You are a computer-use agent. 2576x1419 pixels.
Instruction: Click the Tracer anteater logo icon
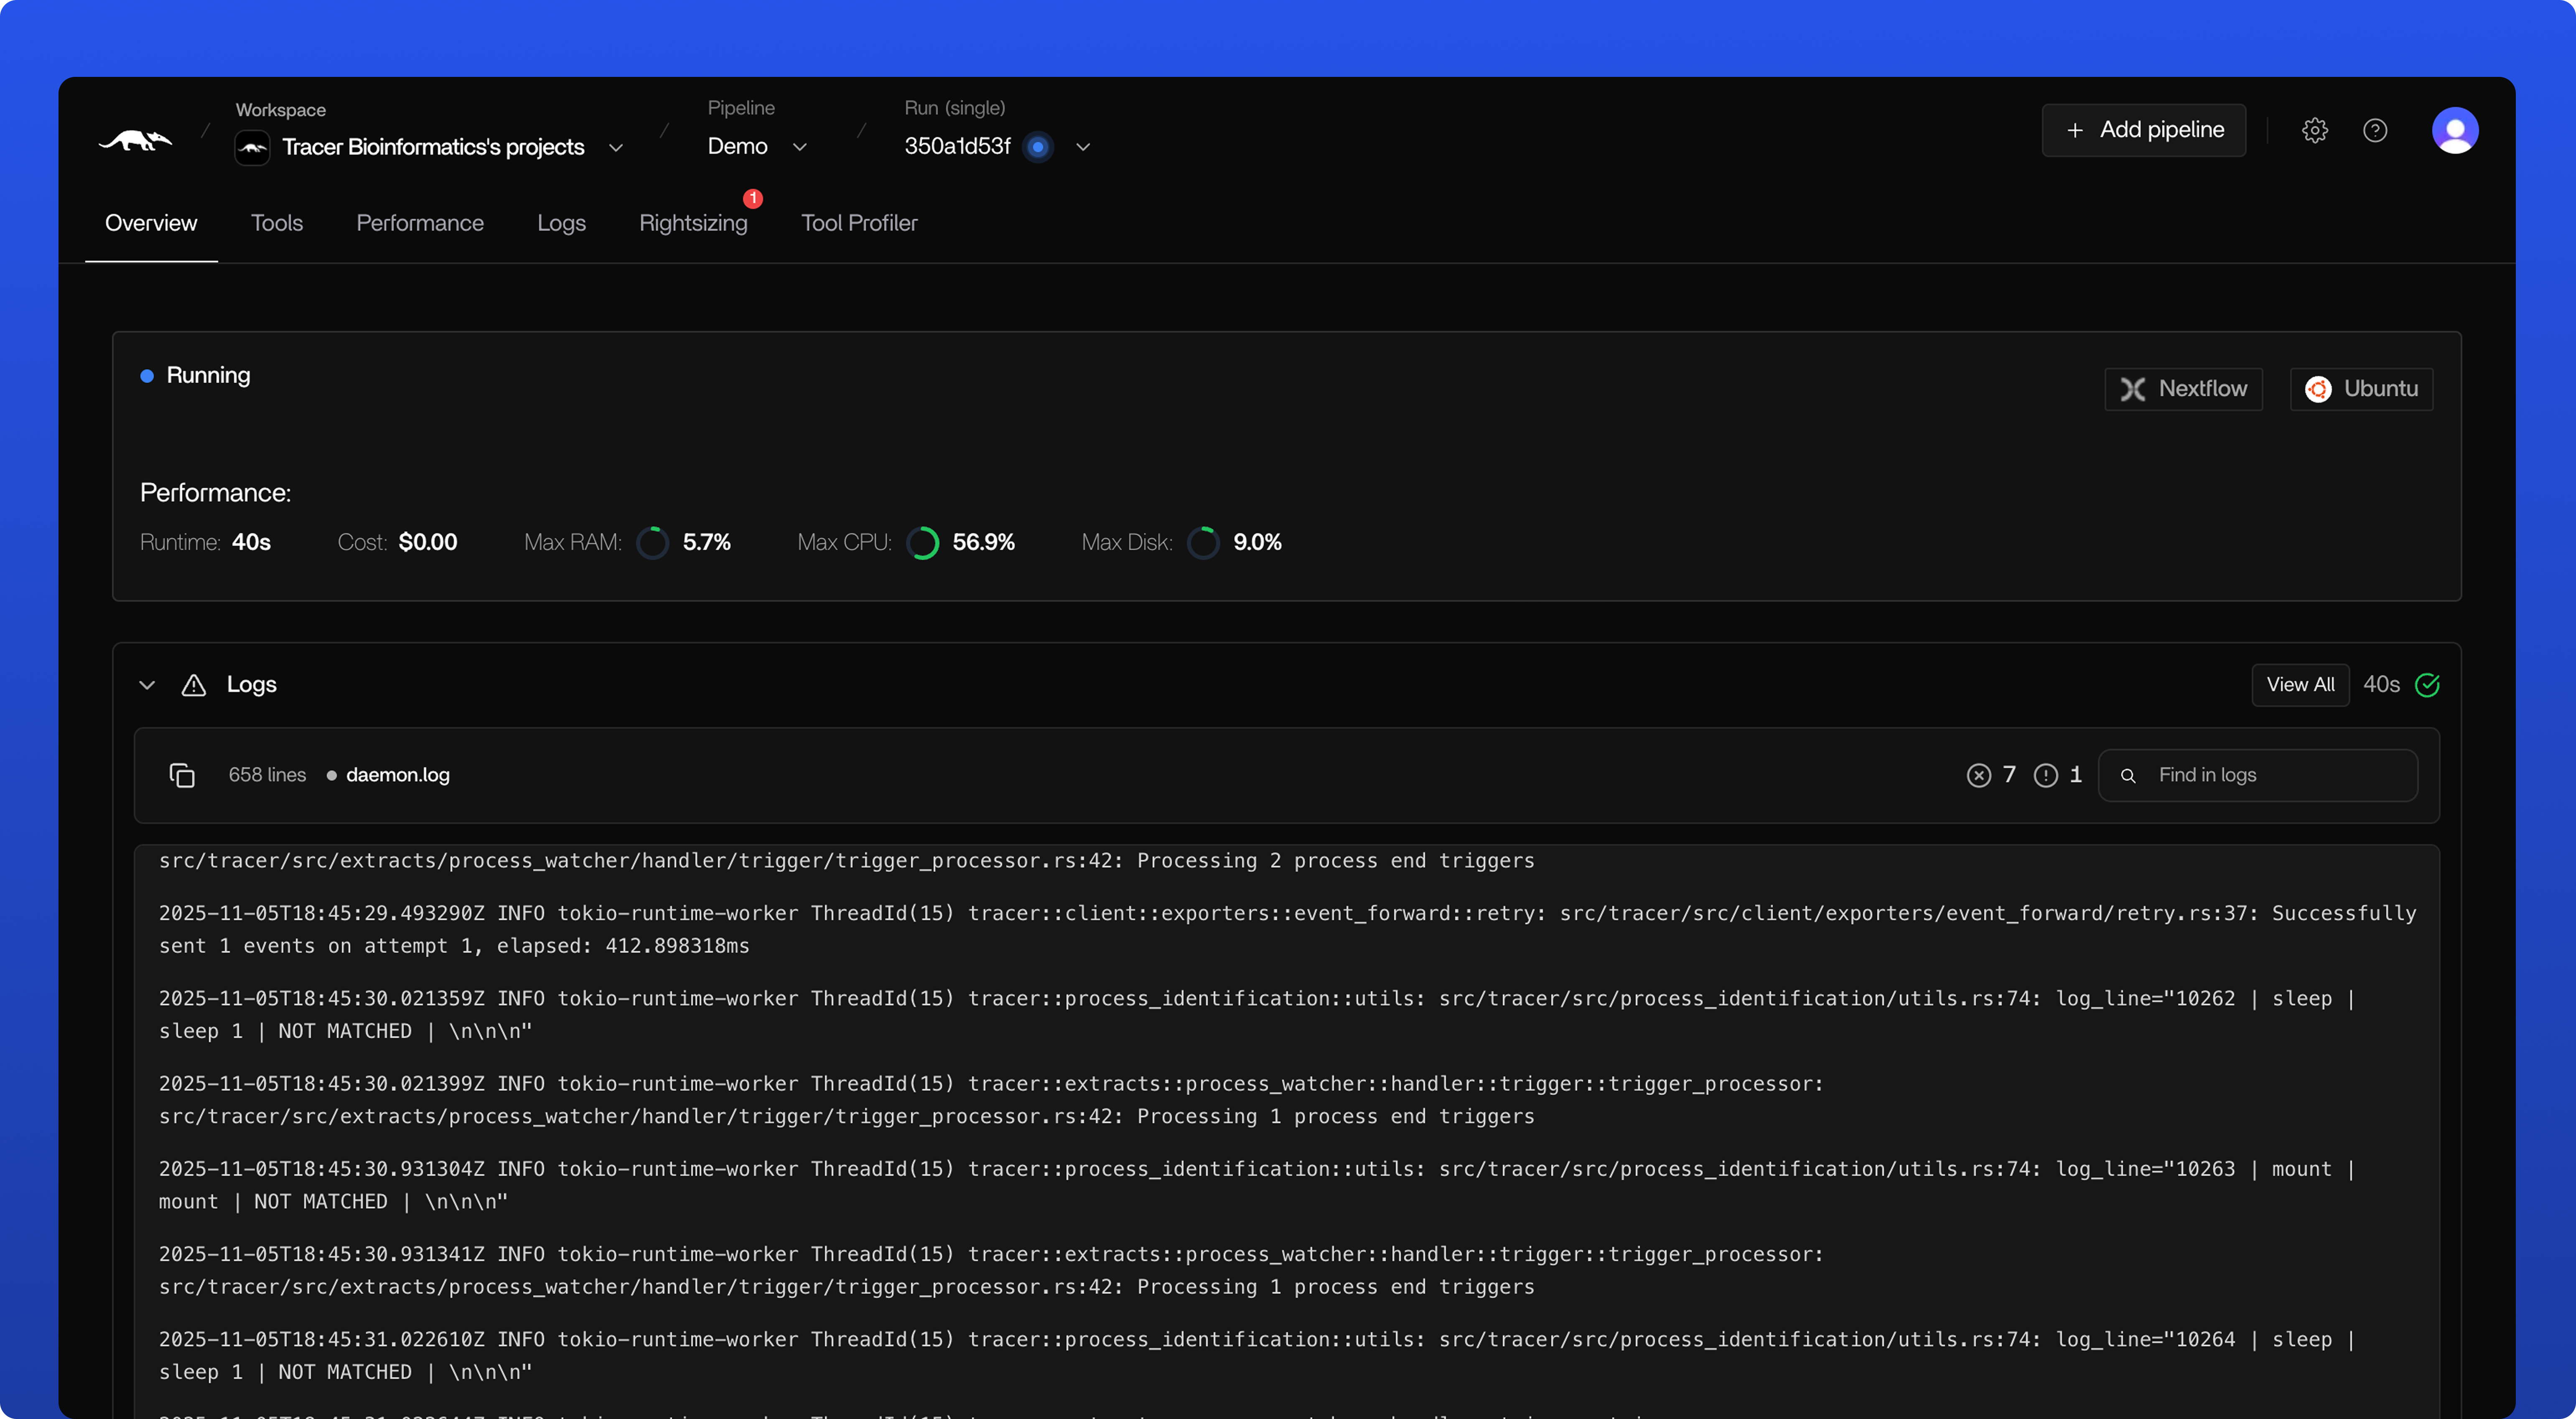[x=135, y=141]
